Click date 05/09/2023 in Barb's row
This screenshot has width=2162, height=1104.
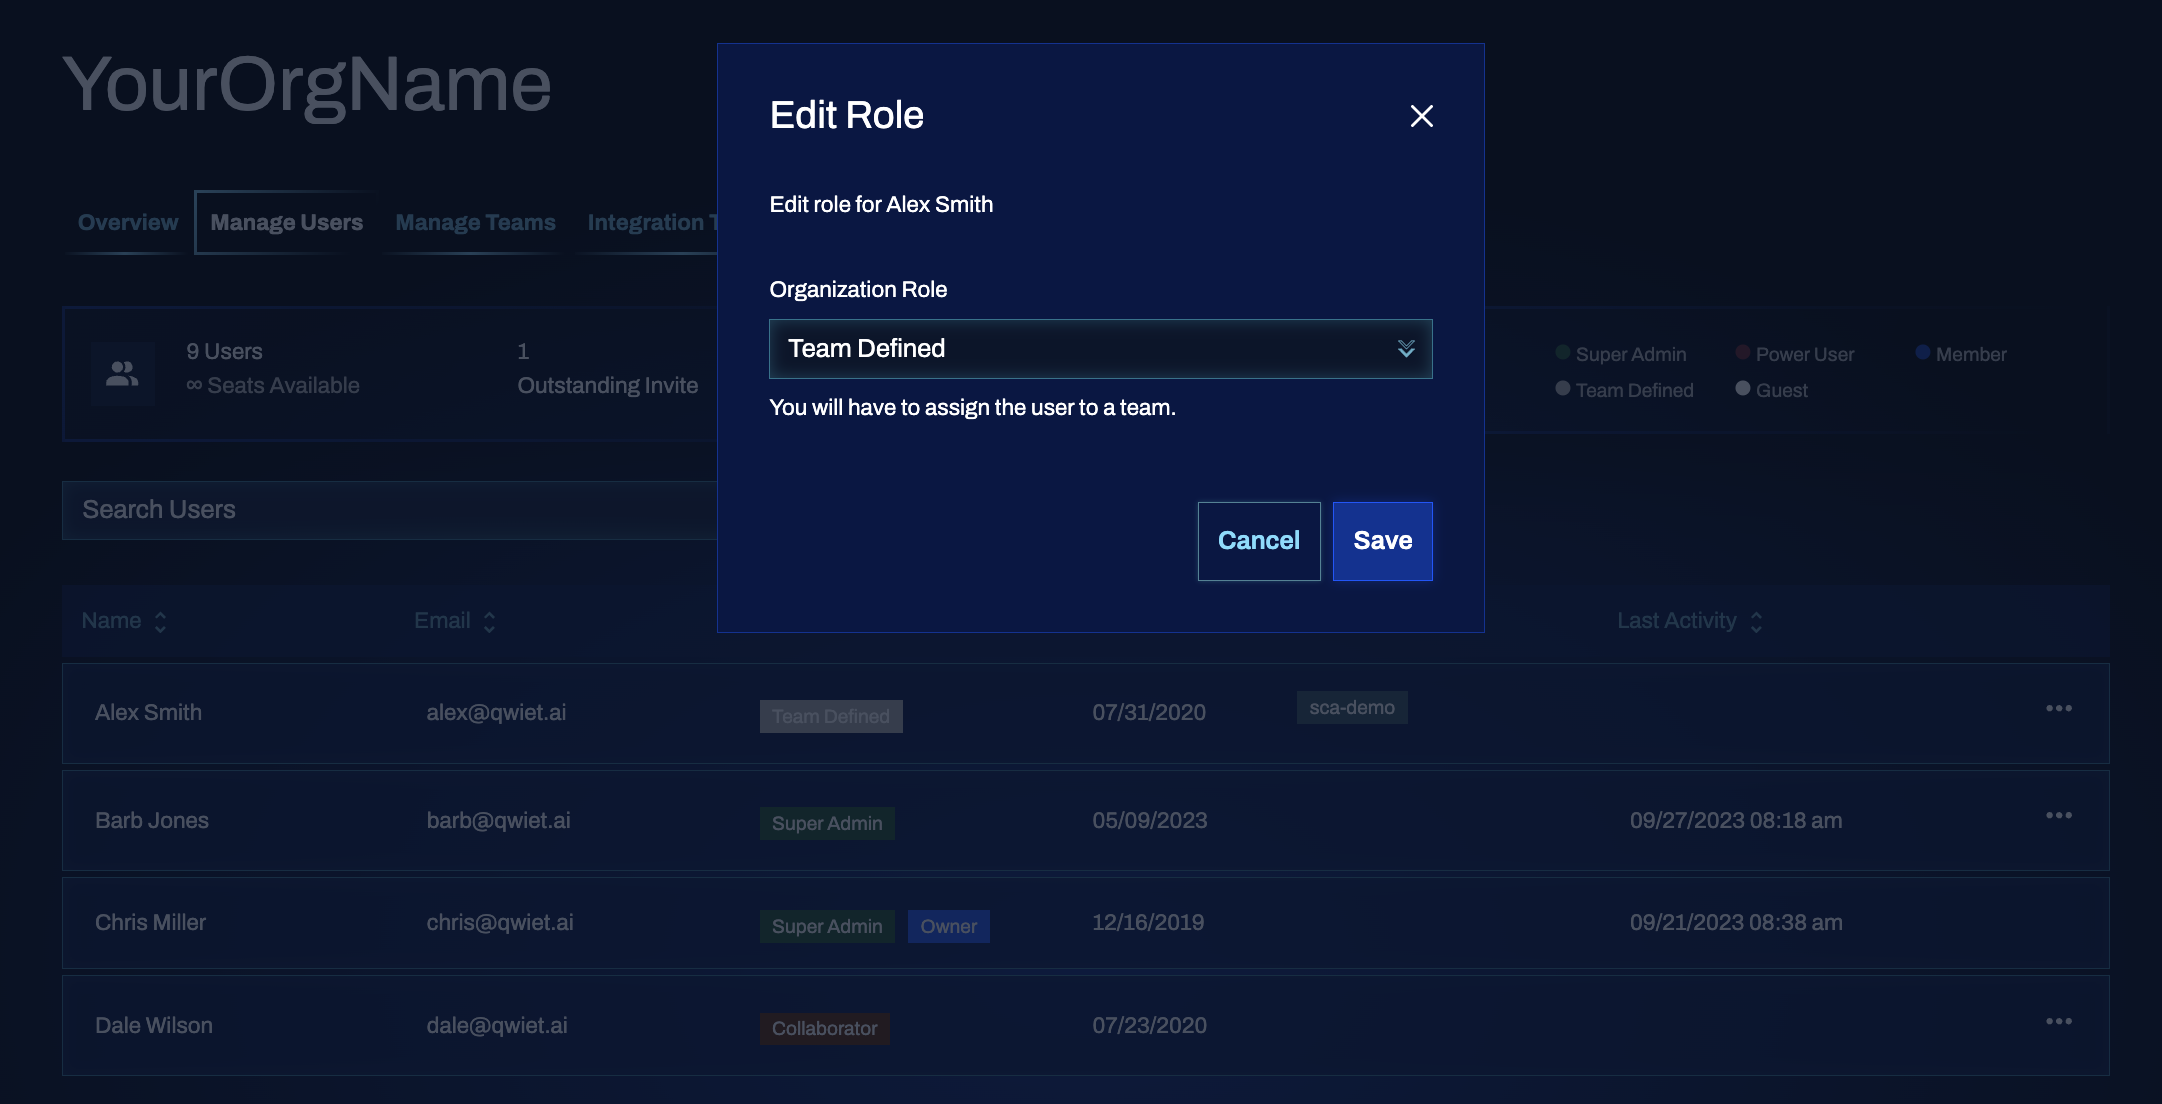click(1150, 820)
